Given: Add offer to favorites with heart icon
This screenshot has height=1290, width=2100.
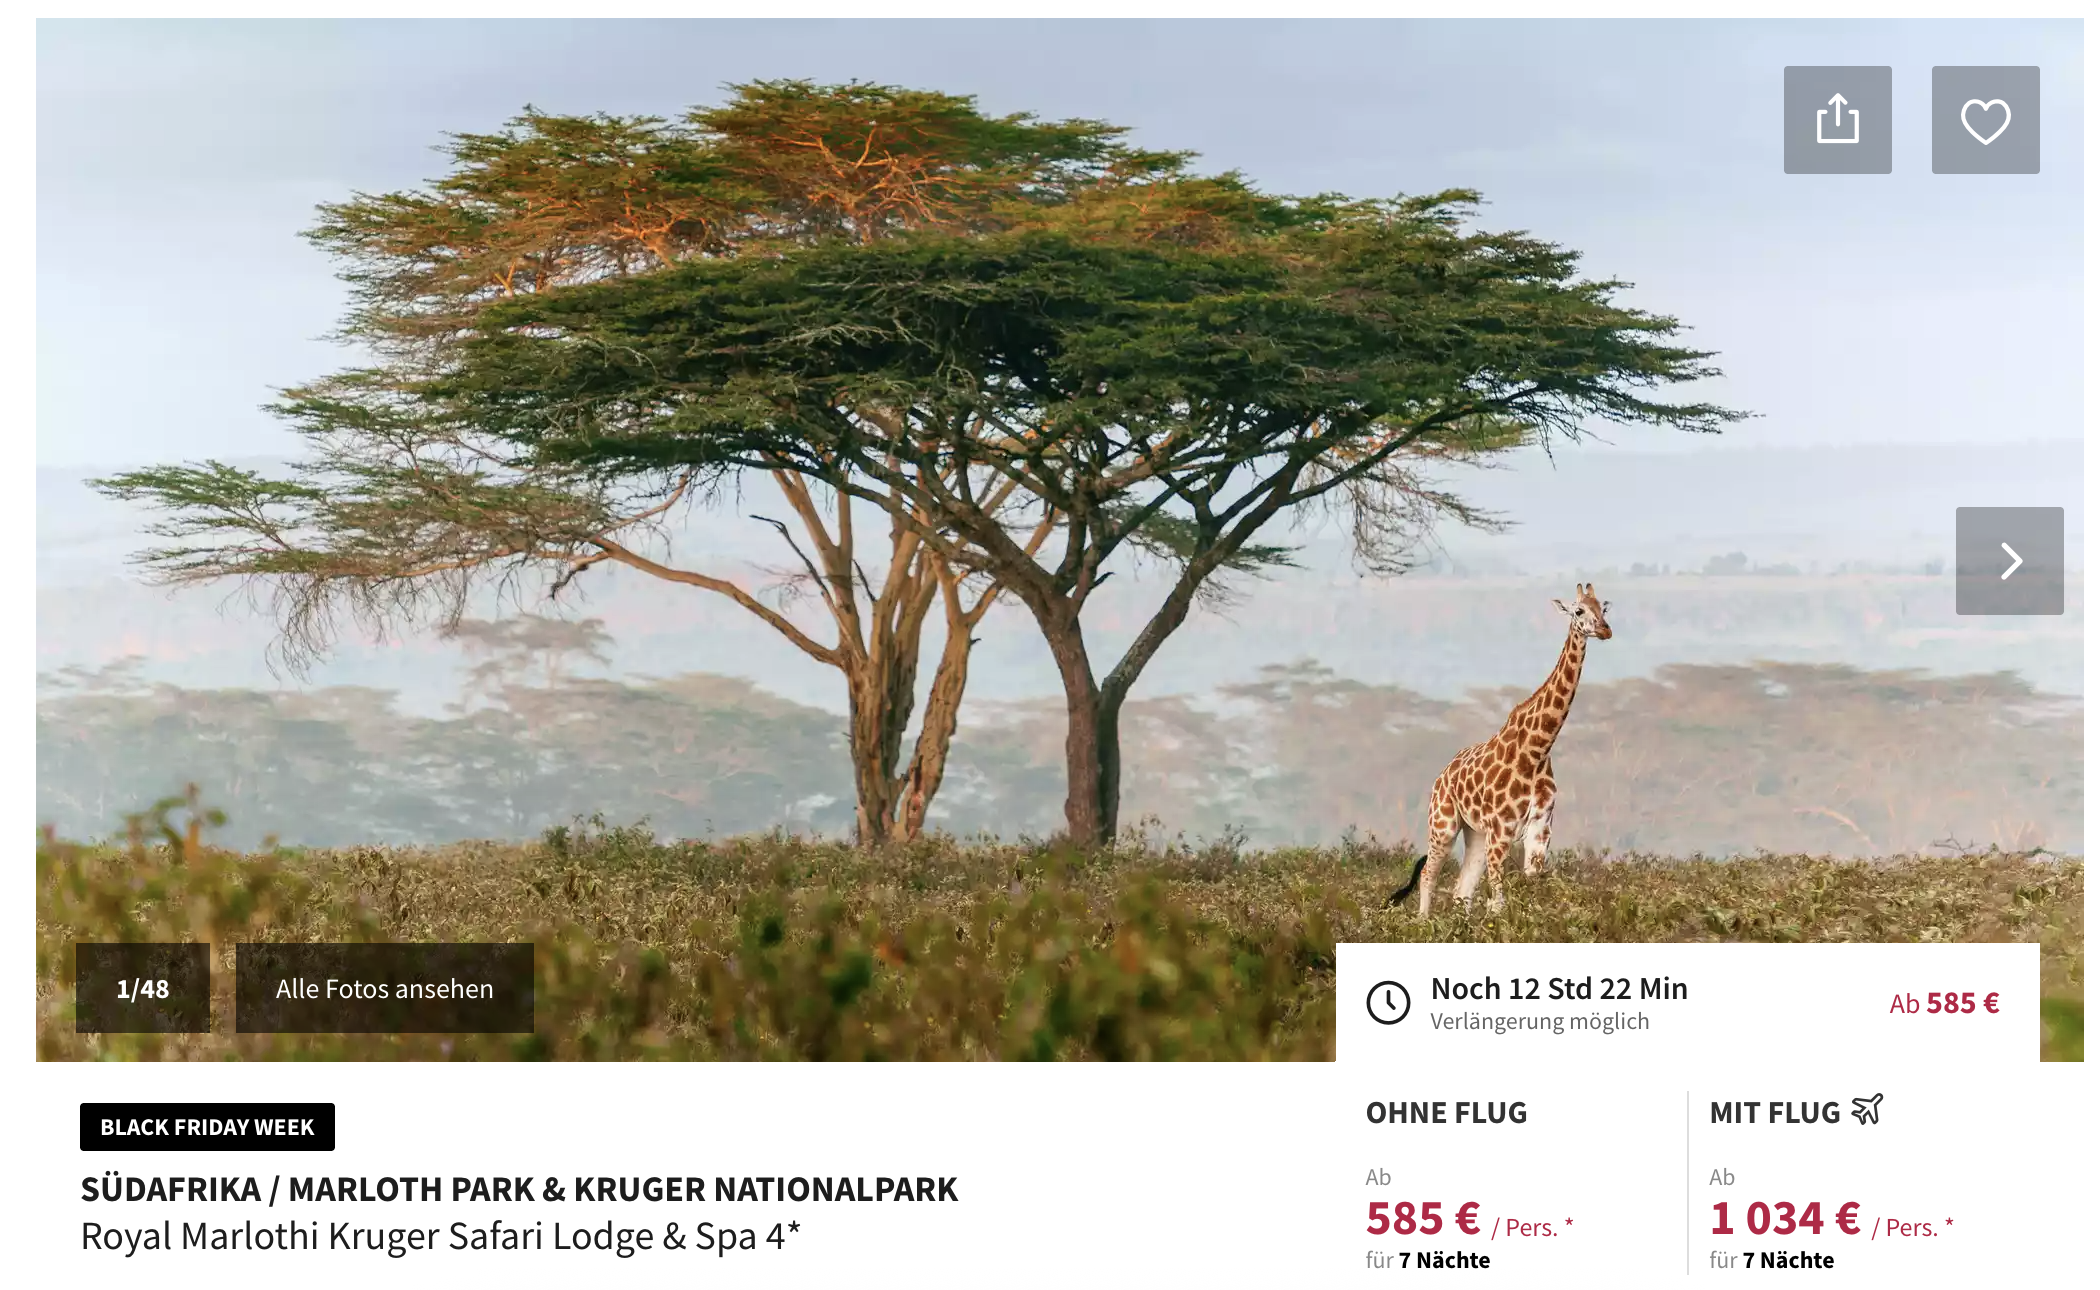Looking at the screenshot, I should tap(1985, 120).
